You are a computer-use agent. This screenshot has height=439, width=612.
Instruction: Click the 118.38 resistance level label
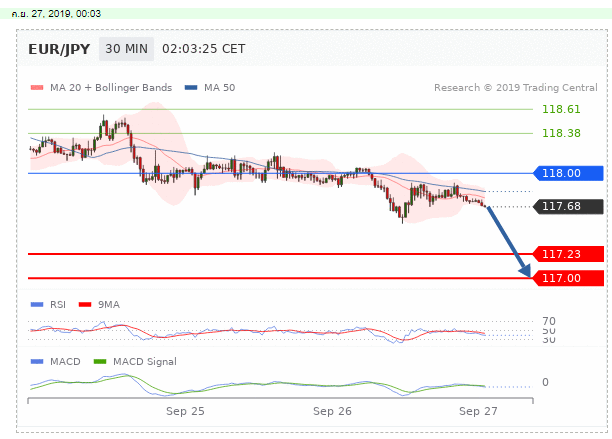561,133
